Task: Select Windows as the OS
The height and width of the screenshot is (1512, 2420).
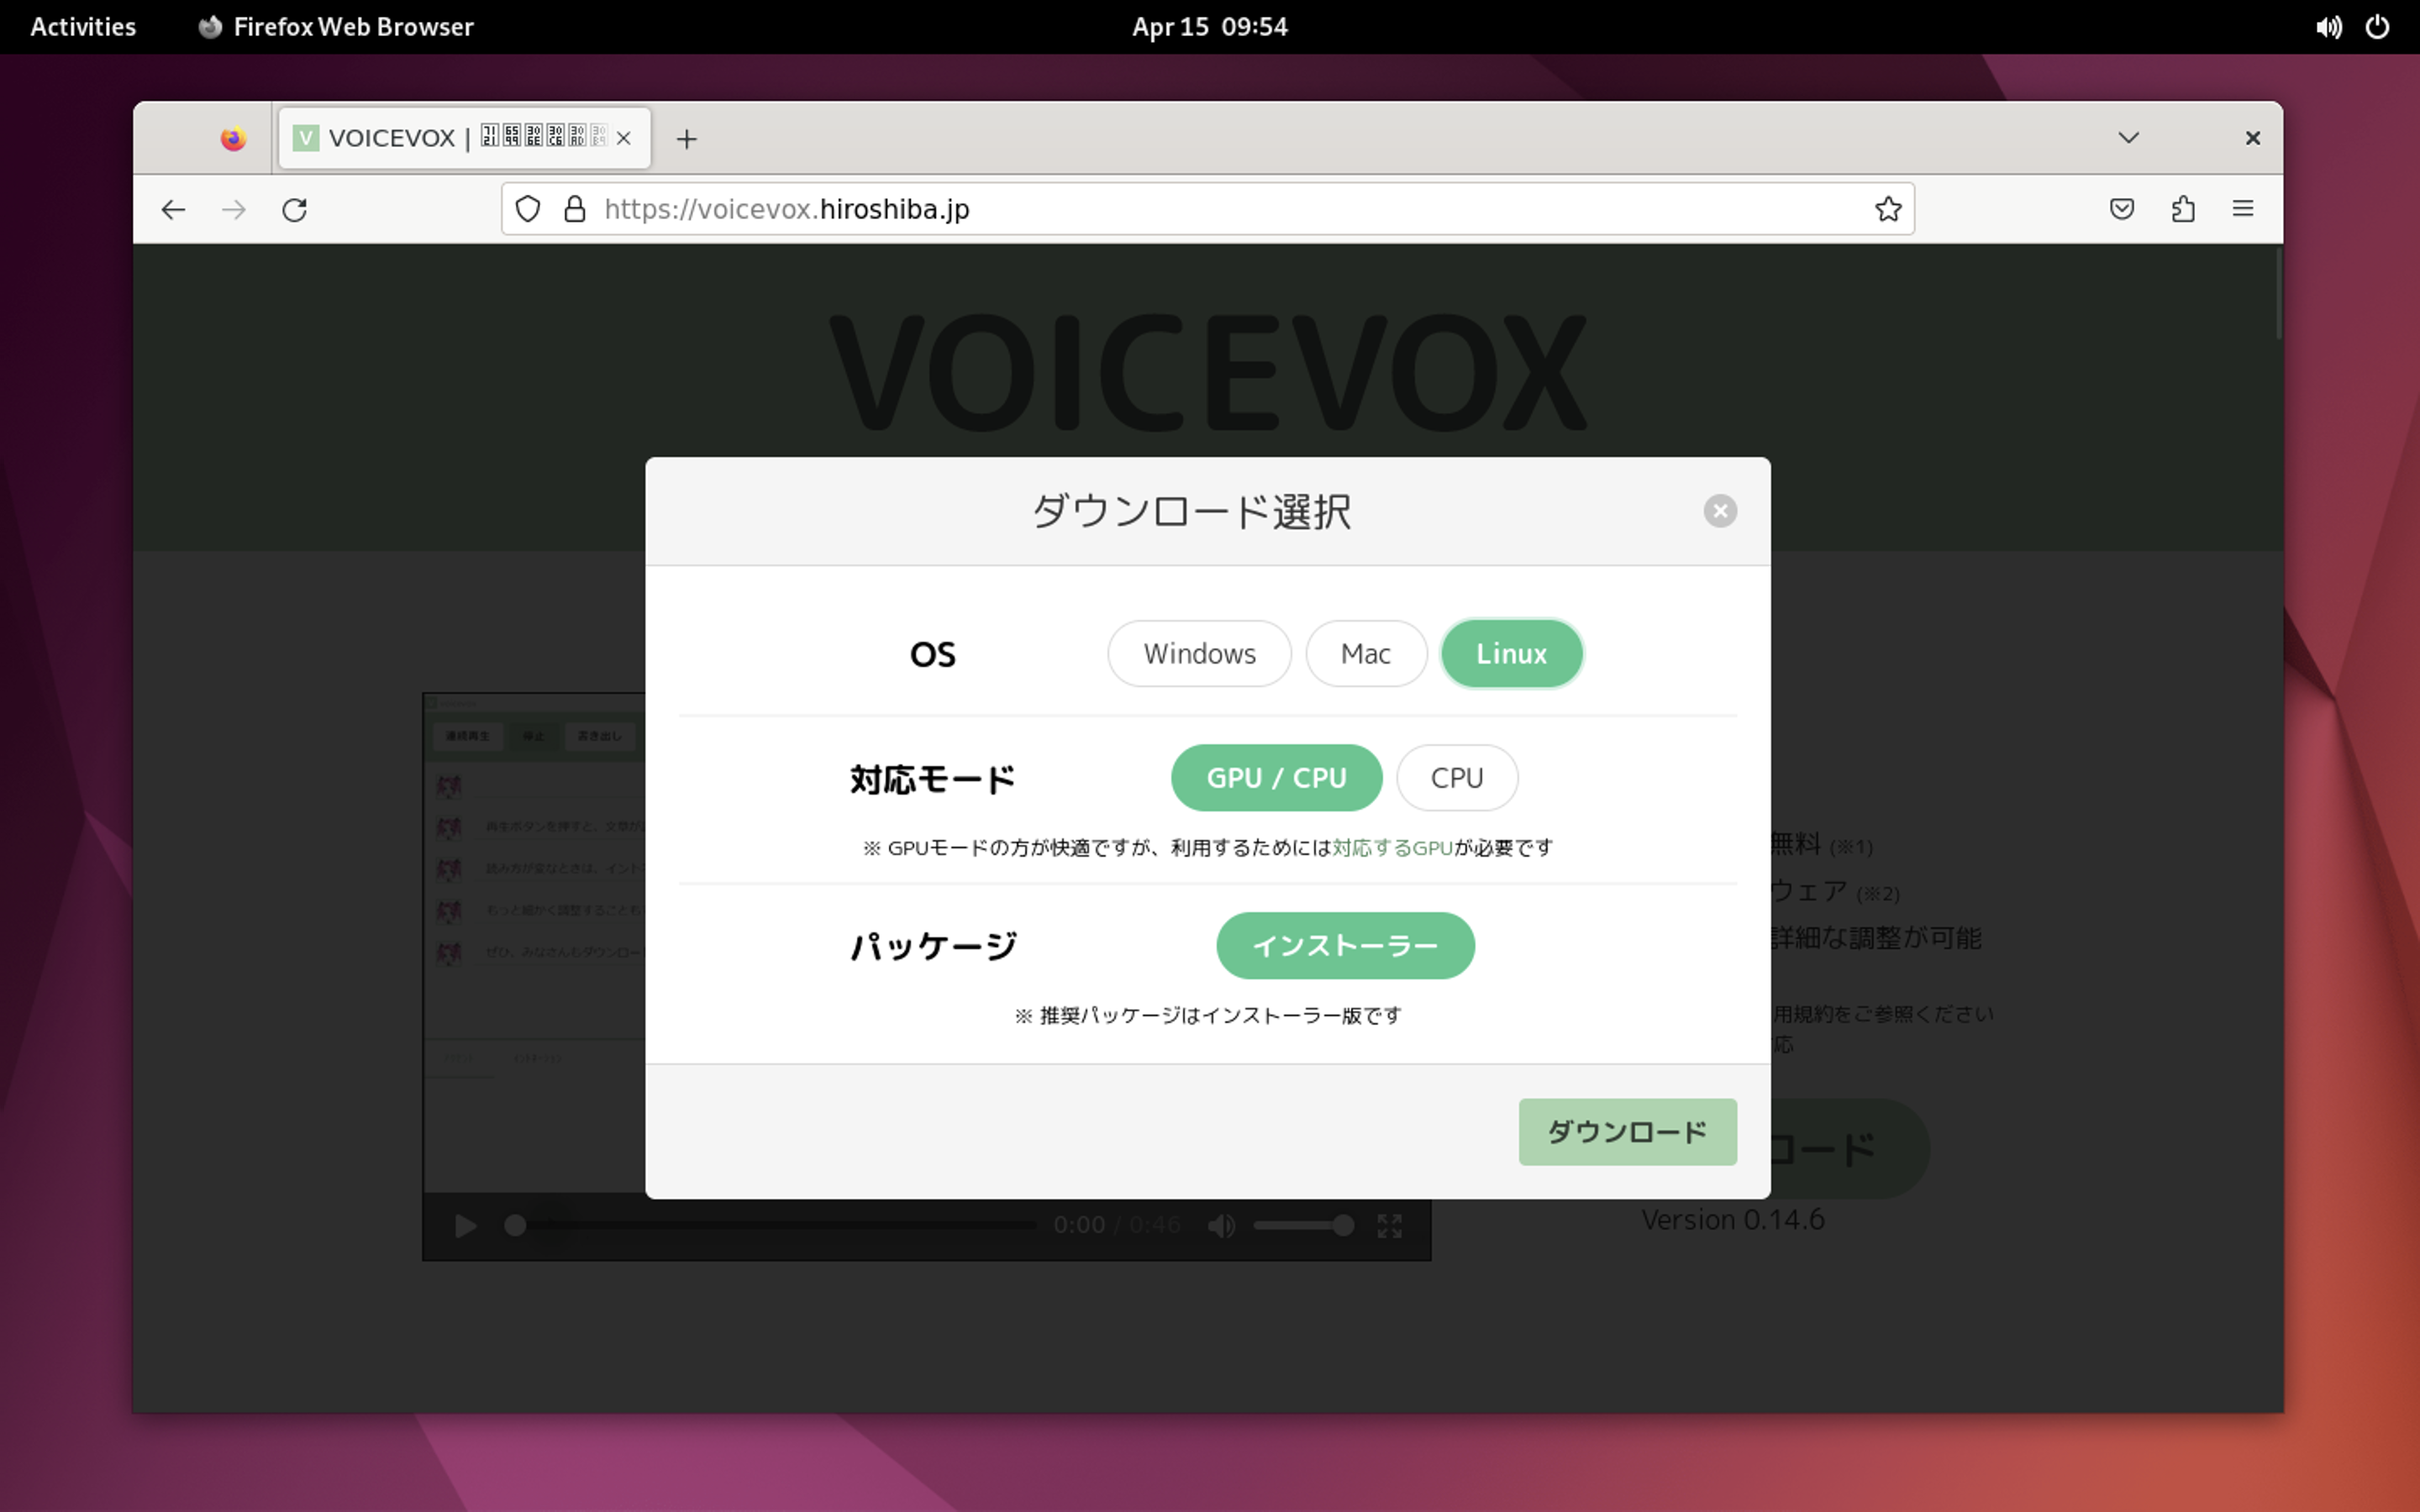Action: (1198, 653)
